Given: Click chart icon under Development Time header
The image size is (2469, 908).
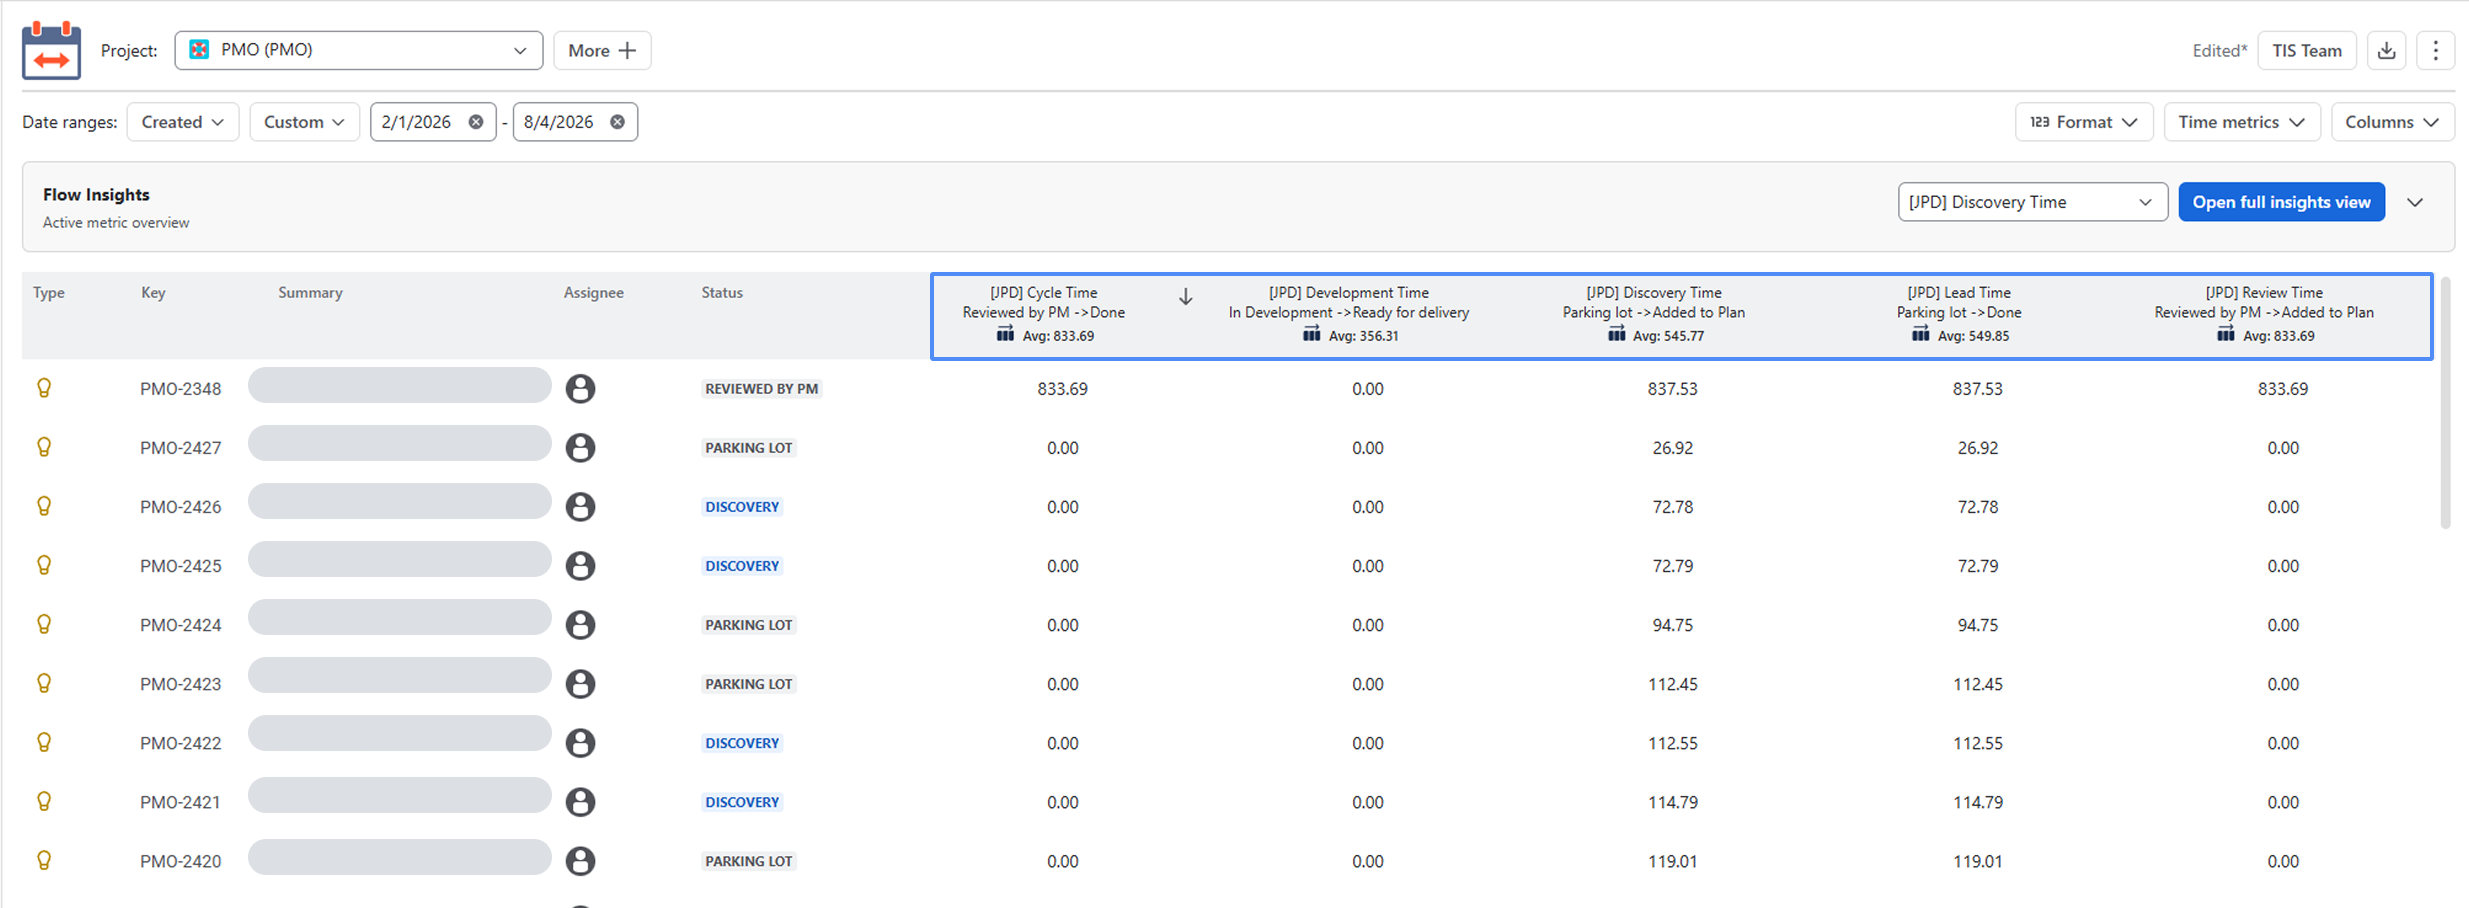Looking at the screenshot, I should coord(1311,335).
